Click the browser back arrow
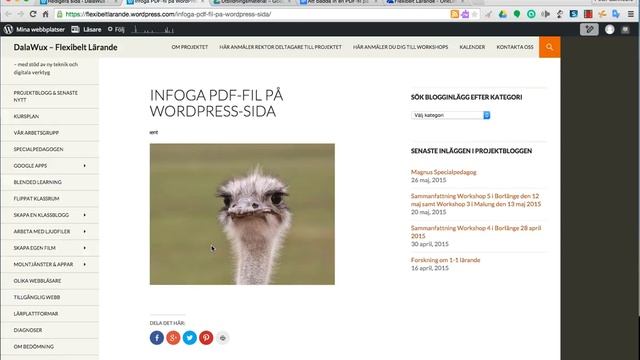 click(x=8, y=14)
